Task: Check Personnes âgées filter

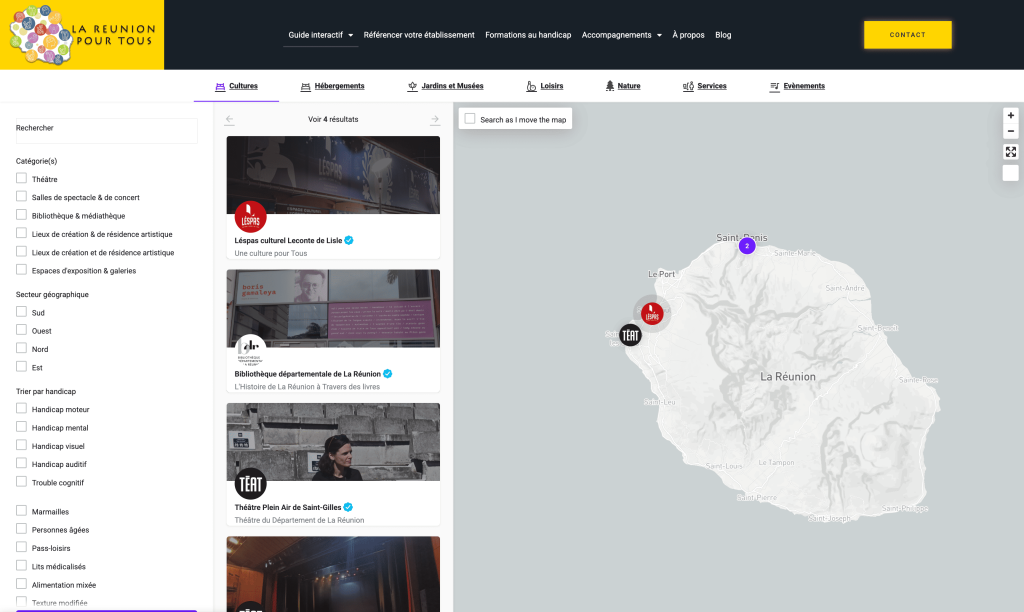Action: 22,529
